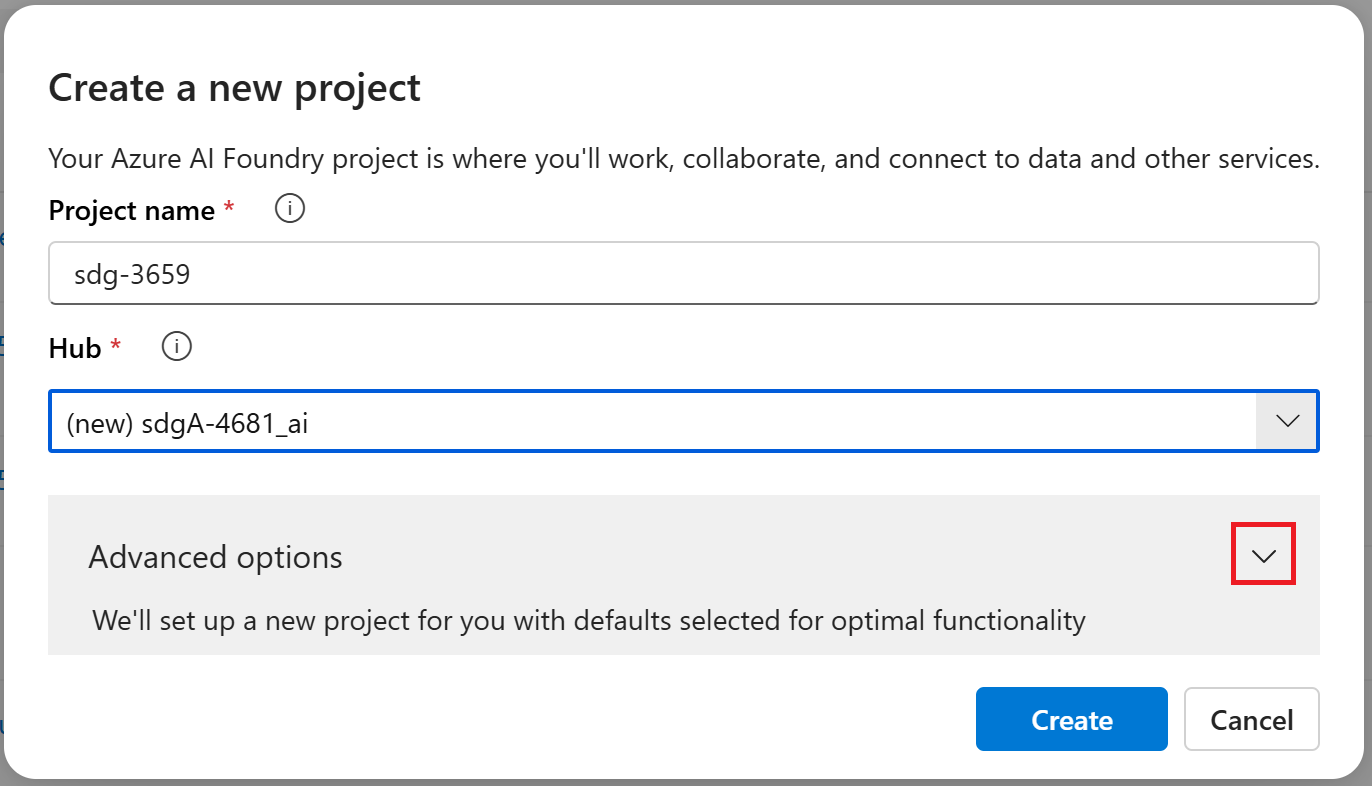Click the Advanced options heading text
1372x786 pixels.
(215, 557)
